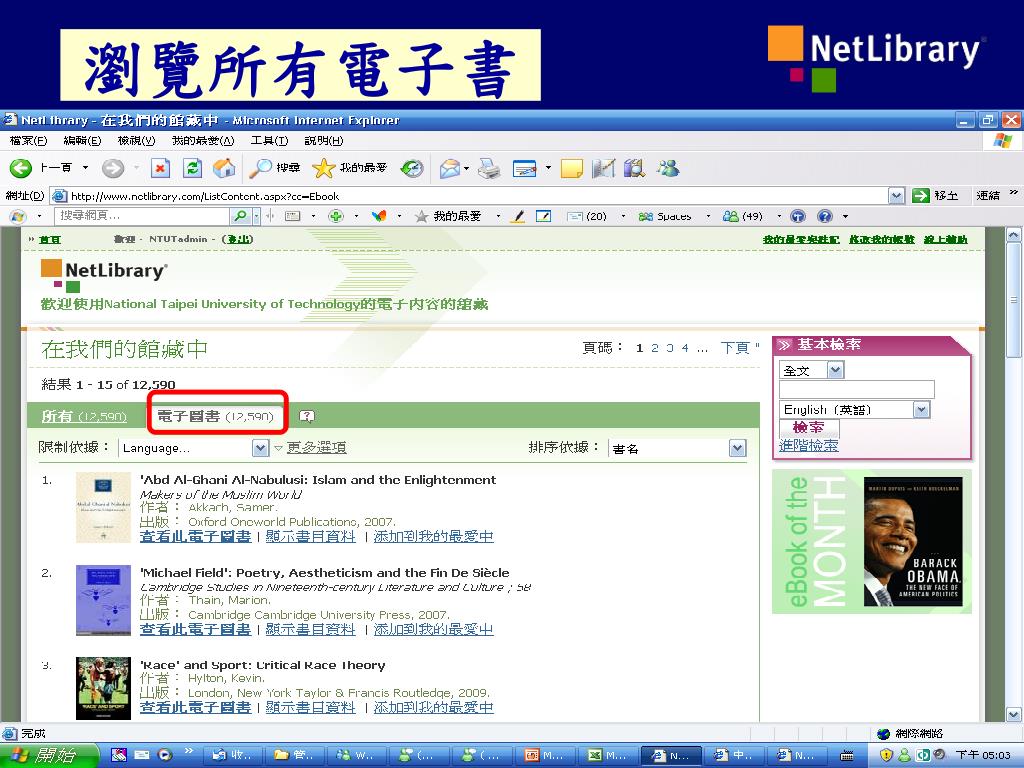The height and width of the screenshot is (768, 1024).
Task: Click the highlighter pen icon in Live toolbar
Action: (x=518, y=216)
